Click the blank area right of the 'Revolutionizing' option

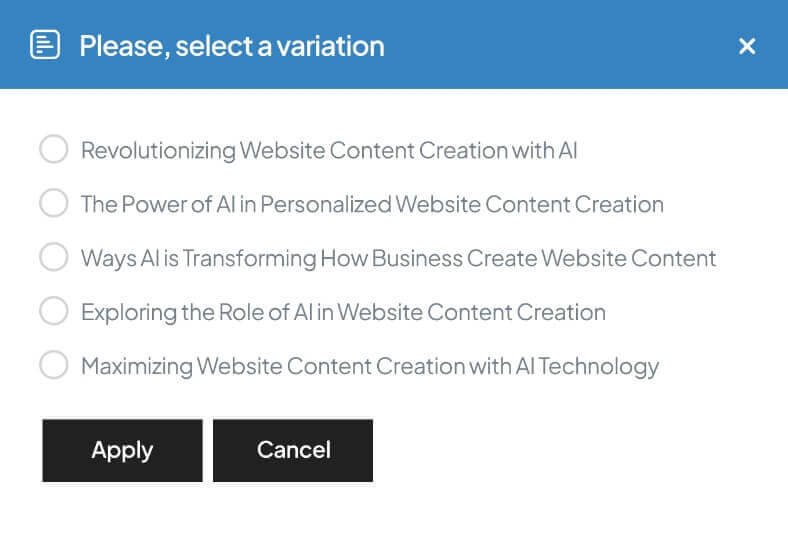(680, 151)
